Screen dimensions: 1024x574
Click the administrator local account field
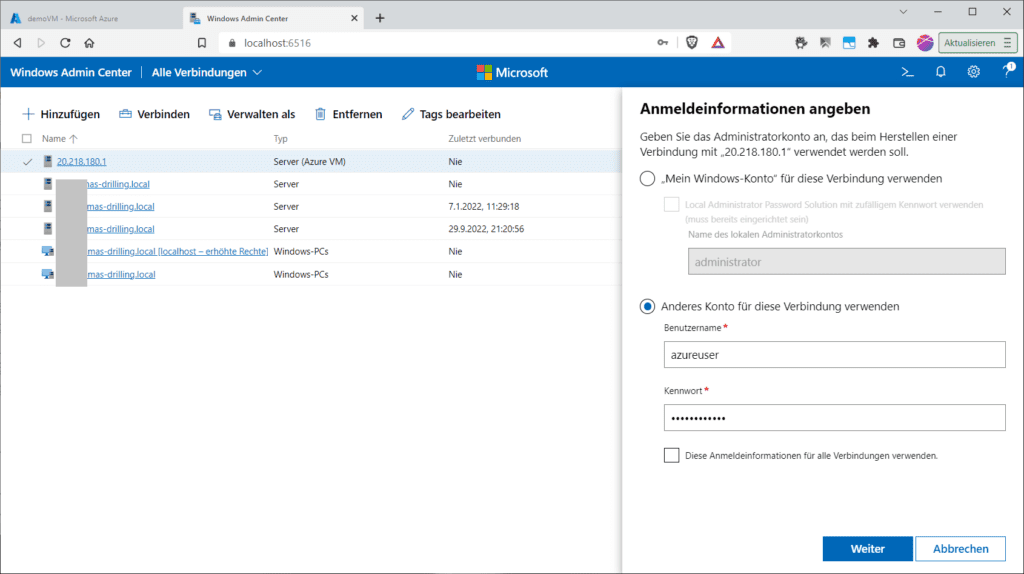point(846,261)
